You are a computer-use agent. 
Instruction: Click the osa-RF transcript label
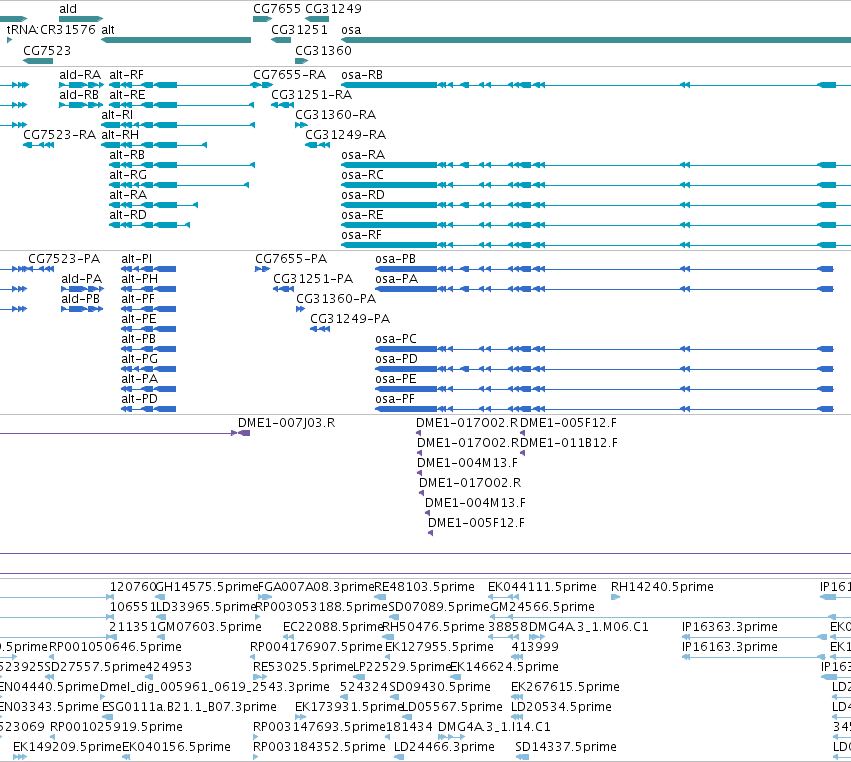361,234
